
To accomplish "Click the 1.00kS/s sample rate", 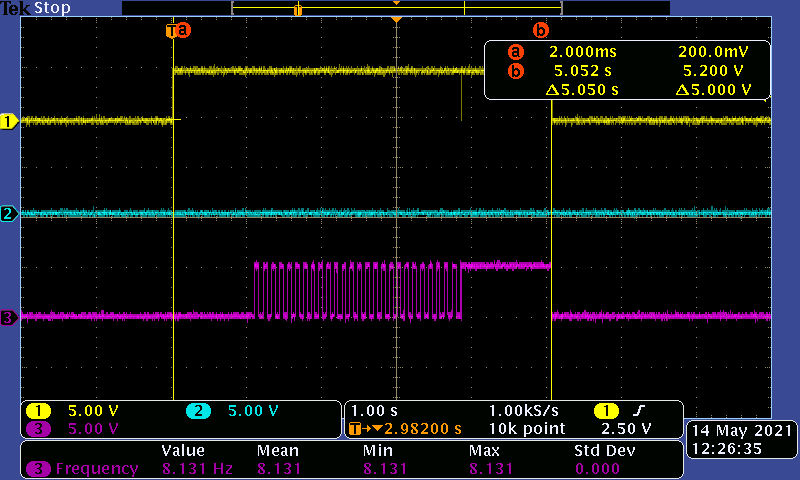I will tap(523, 411).
